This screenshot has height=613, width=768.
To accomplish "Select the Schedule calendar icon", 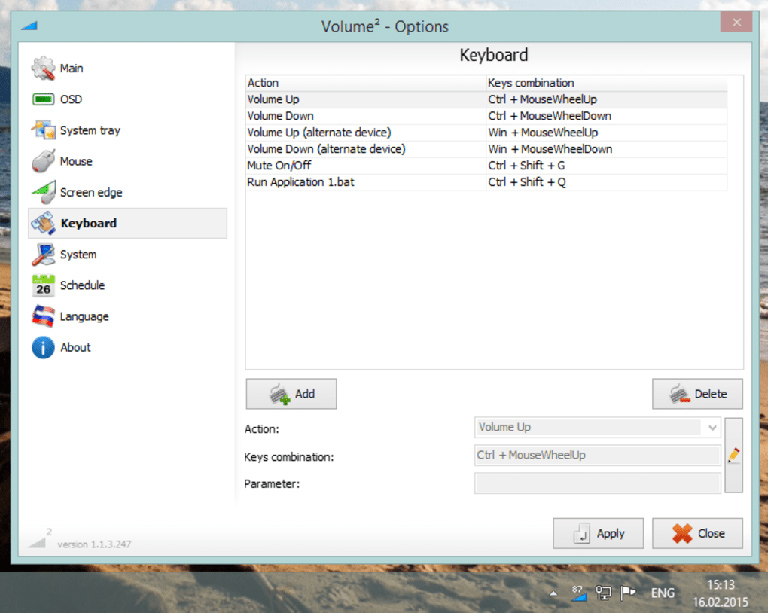I will (x=44, y=285).
